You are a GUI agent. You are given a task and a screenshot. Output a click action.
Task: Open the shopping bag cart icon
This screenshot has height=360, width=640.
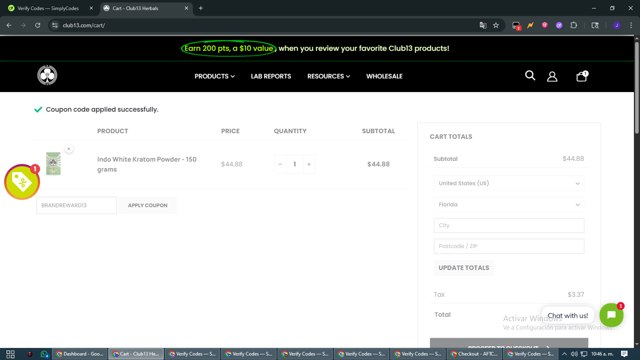tap(582, 76)
